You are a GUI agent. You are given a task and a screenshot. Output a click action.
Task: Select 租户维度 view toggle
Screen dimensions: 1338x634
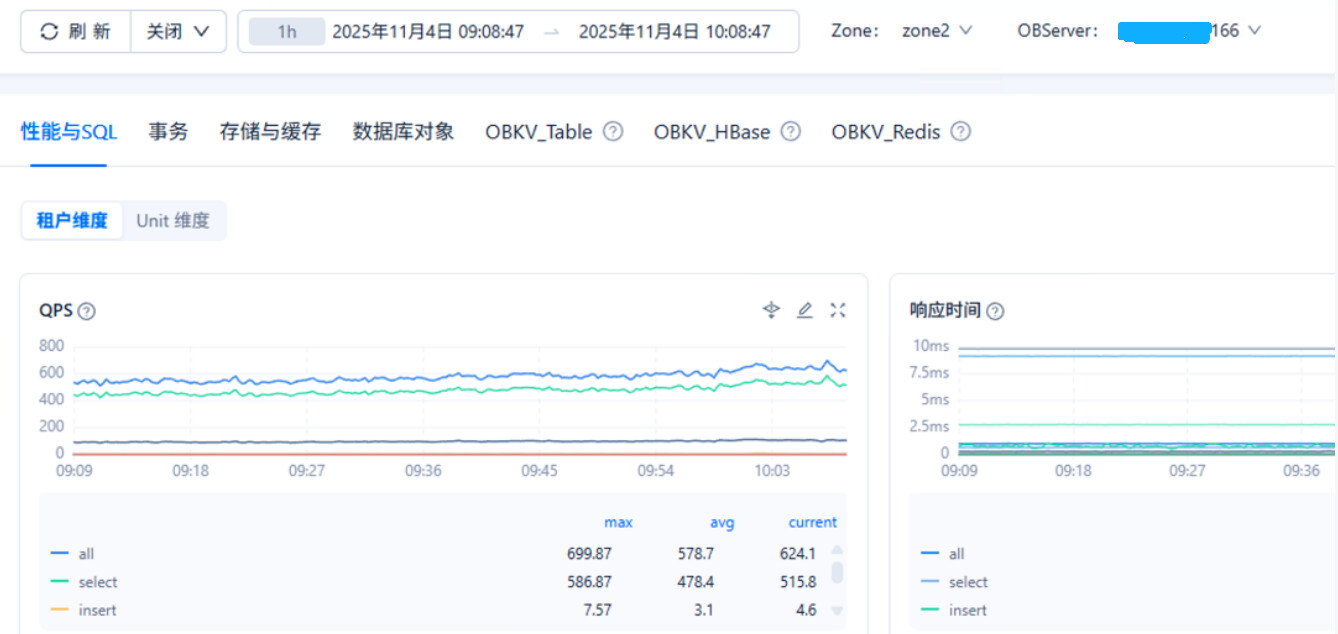(72, 221)
